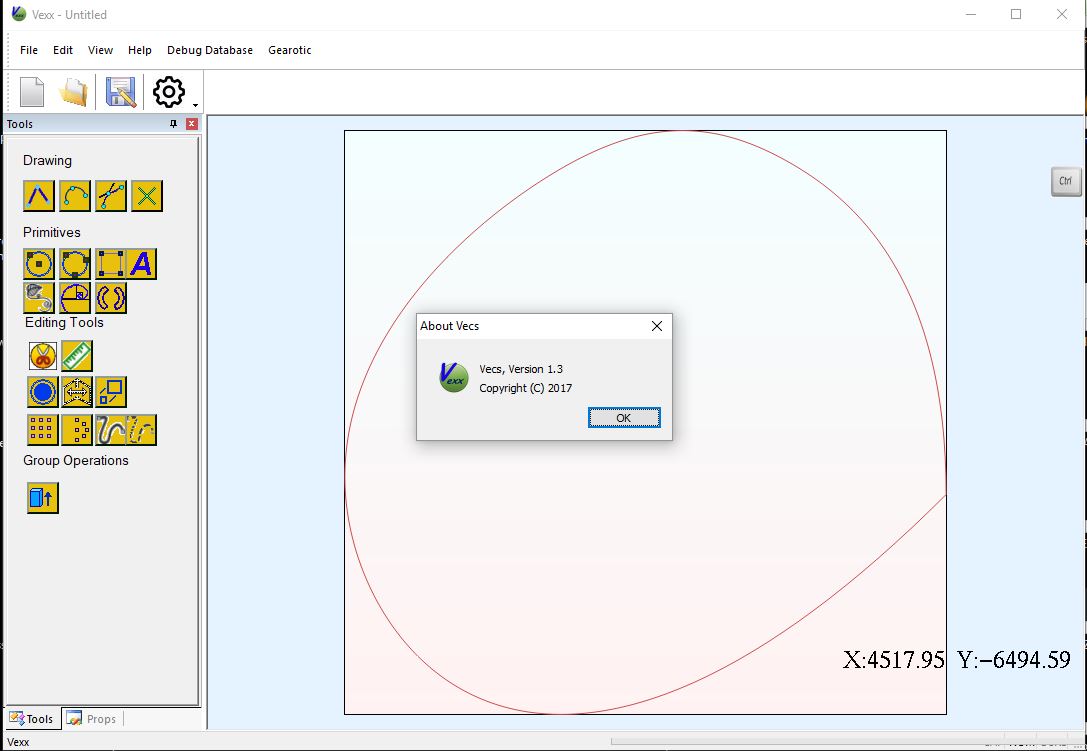The image size is (1087, 751).
Task: Pin the Tools panel
Action: click(x=174, y=124)
